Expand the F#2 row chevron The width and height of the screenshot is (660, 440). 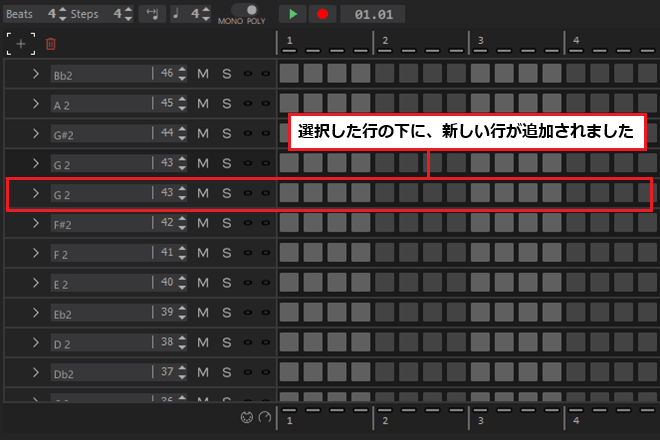(x=36, y=223)
